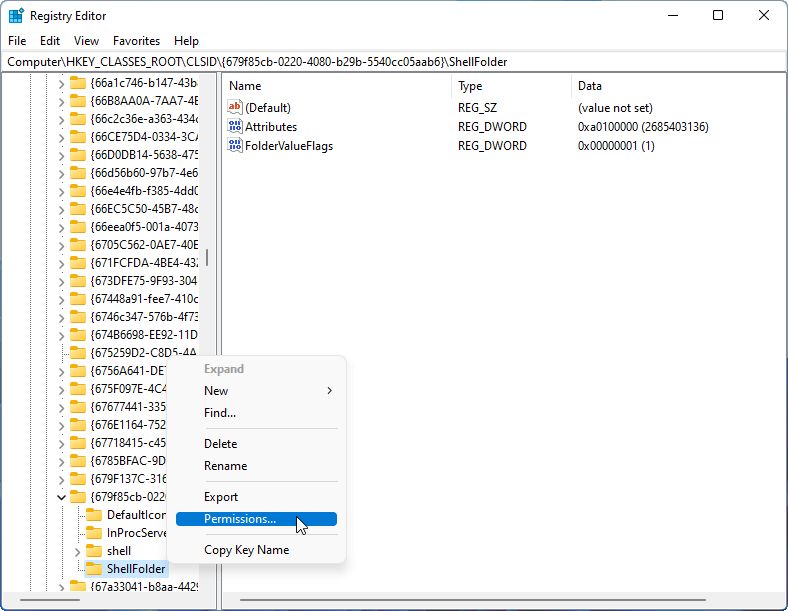Click the Attributes DWORD value icon
Screen dimensions: 788x611
[235, 126]
